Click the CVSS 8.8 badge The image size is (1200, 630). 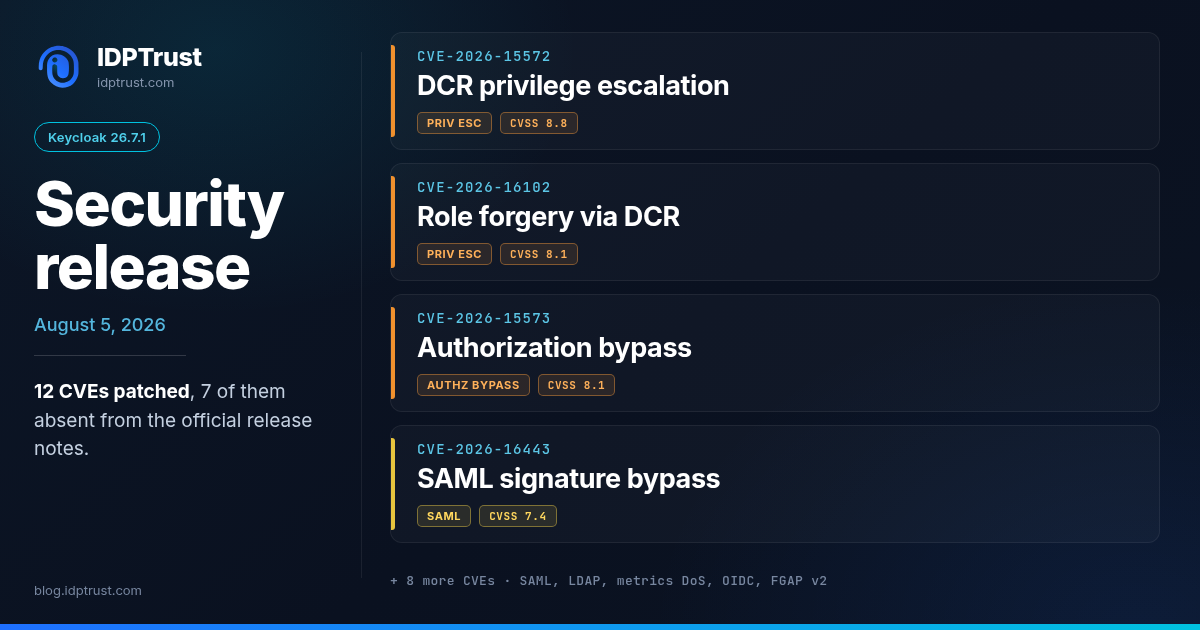click(539, 123)
